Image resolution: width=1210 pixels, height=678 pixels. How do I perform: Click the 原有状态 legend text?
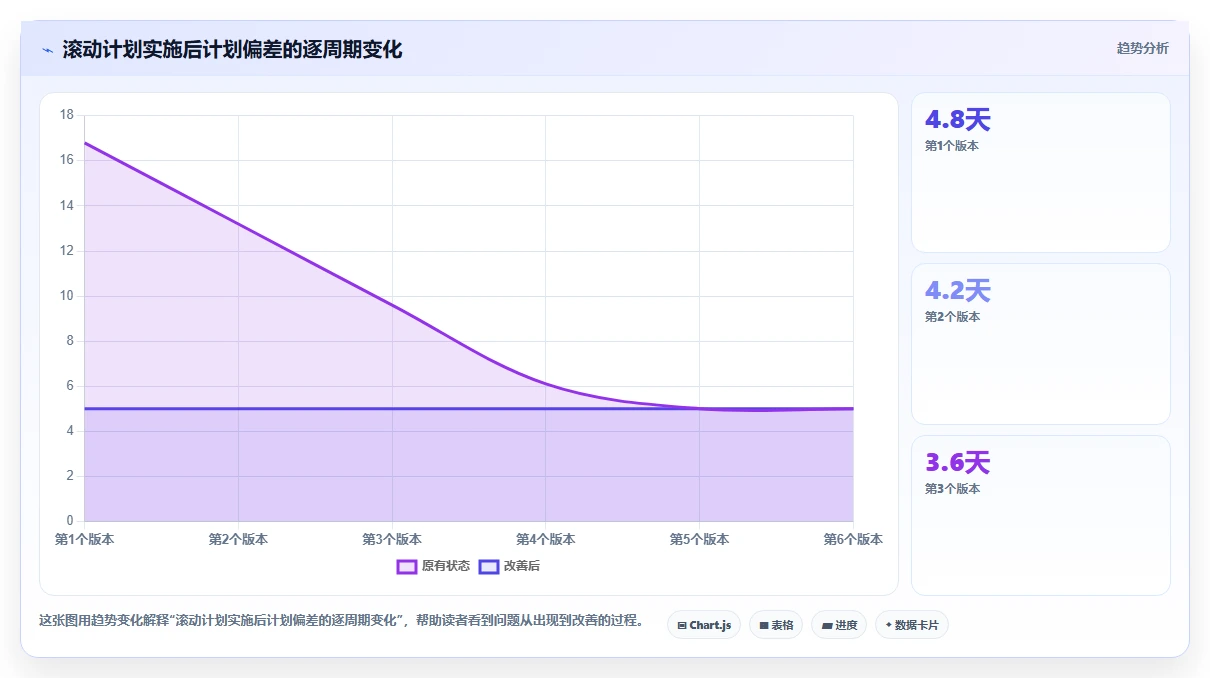pyautogui.click(x=446, y=566)
